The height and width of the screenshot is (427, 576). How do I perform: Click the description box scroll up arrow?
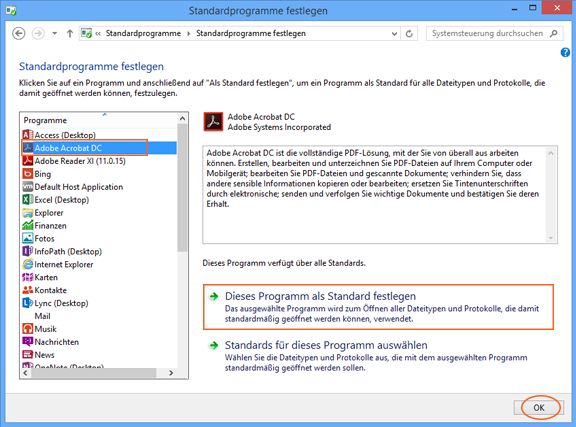(551, 152)
